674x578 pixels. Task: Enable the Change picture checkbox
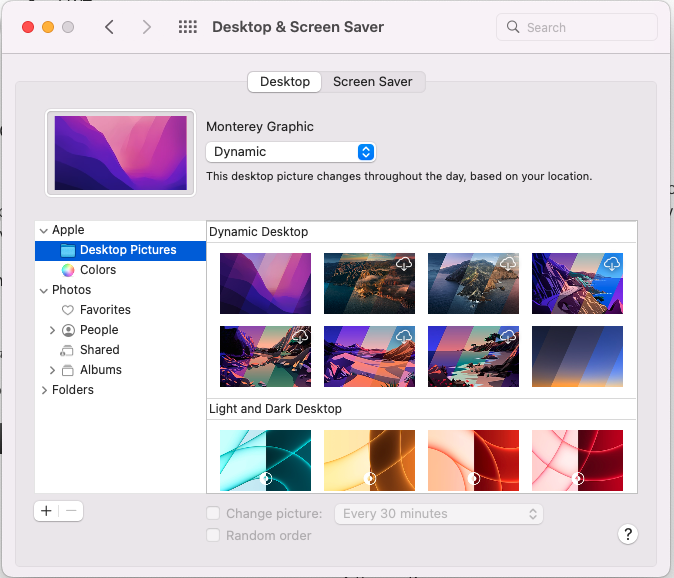click(x=213, y=513)
